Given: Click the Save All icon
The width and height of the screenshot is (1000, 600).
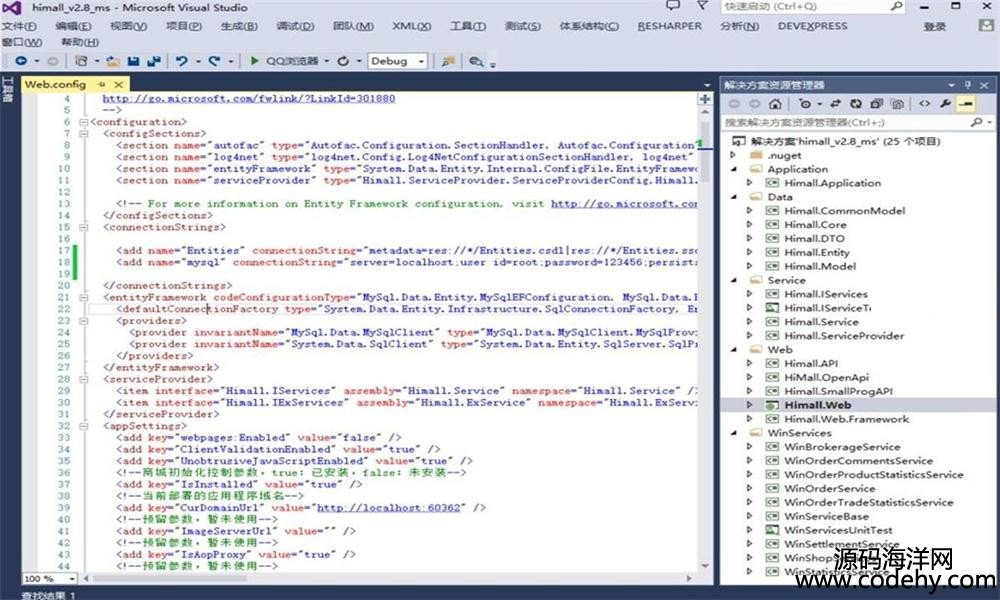Looking at the screenshot, I should (x=154, y=61).
